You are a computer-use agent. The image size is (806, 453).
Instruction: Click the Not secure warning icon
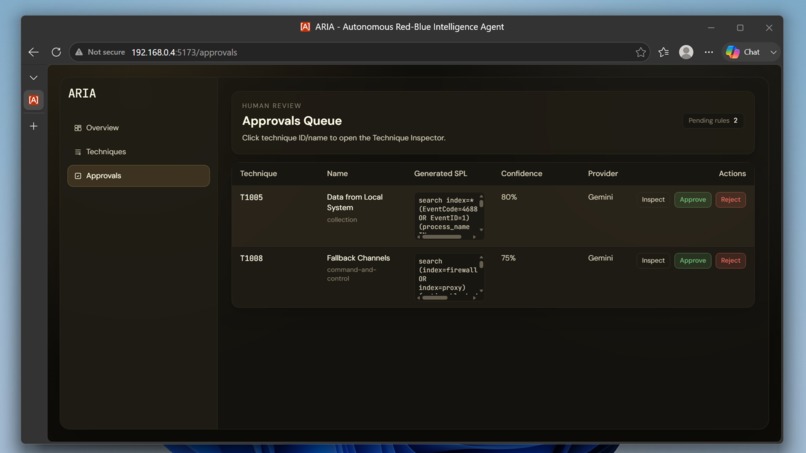[79, 52]
